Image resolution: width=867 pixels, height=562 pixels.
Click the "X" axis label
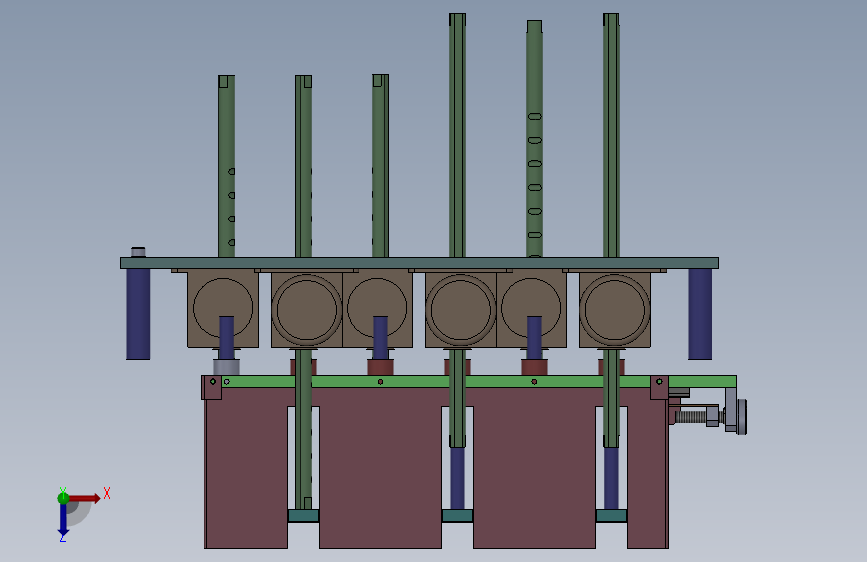pyautogui.click(x=107, y=493)
